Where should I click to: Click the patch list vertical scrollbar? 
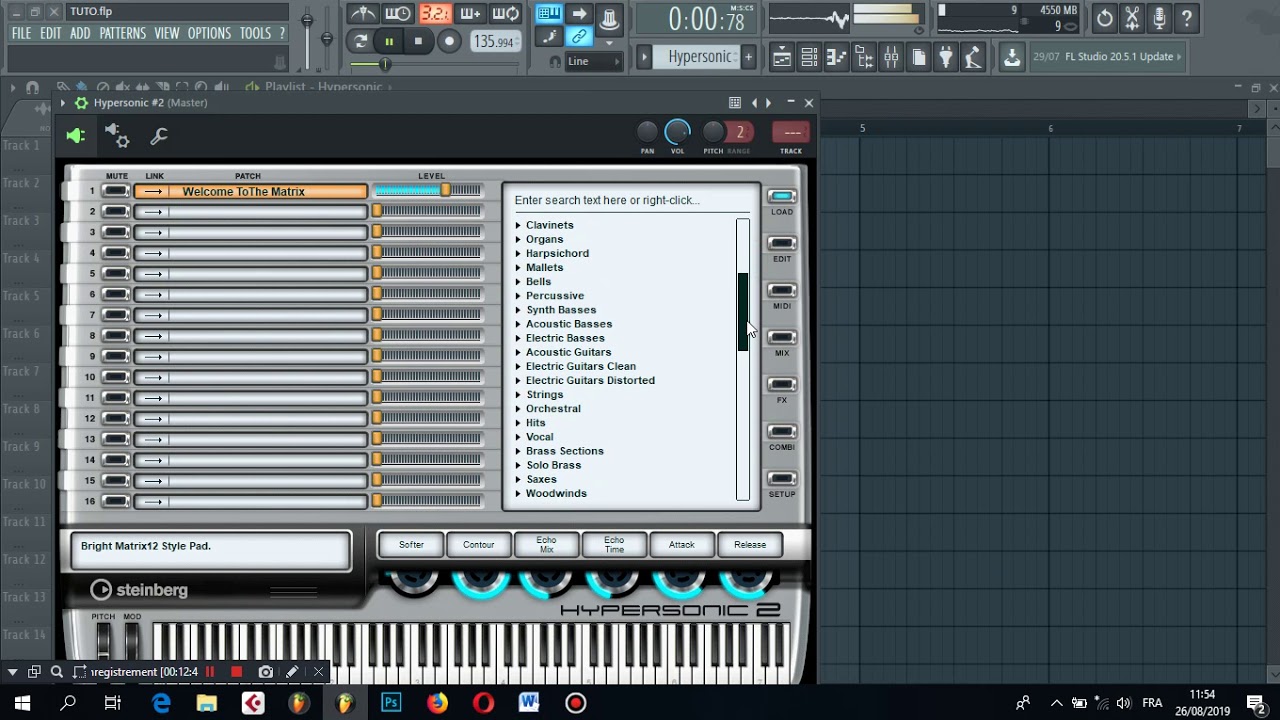click(743, 359)
